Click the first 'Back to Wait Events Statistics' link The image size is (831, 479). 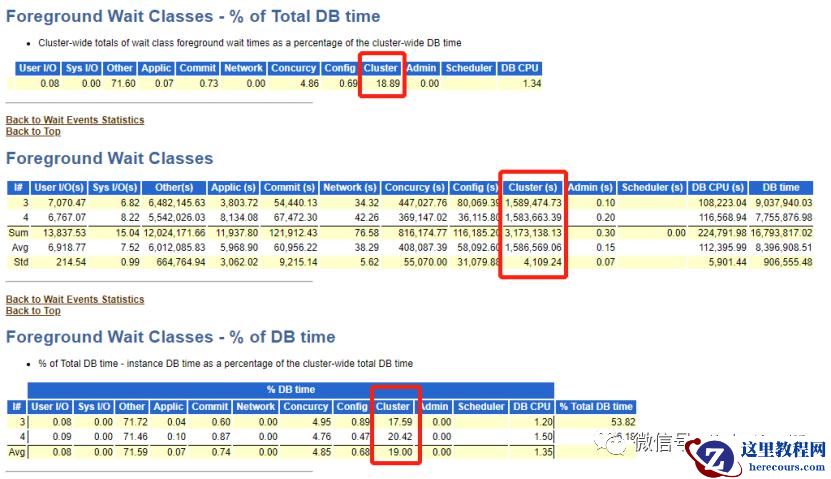[x=75, y=120]
